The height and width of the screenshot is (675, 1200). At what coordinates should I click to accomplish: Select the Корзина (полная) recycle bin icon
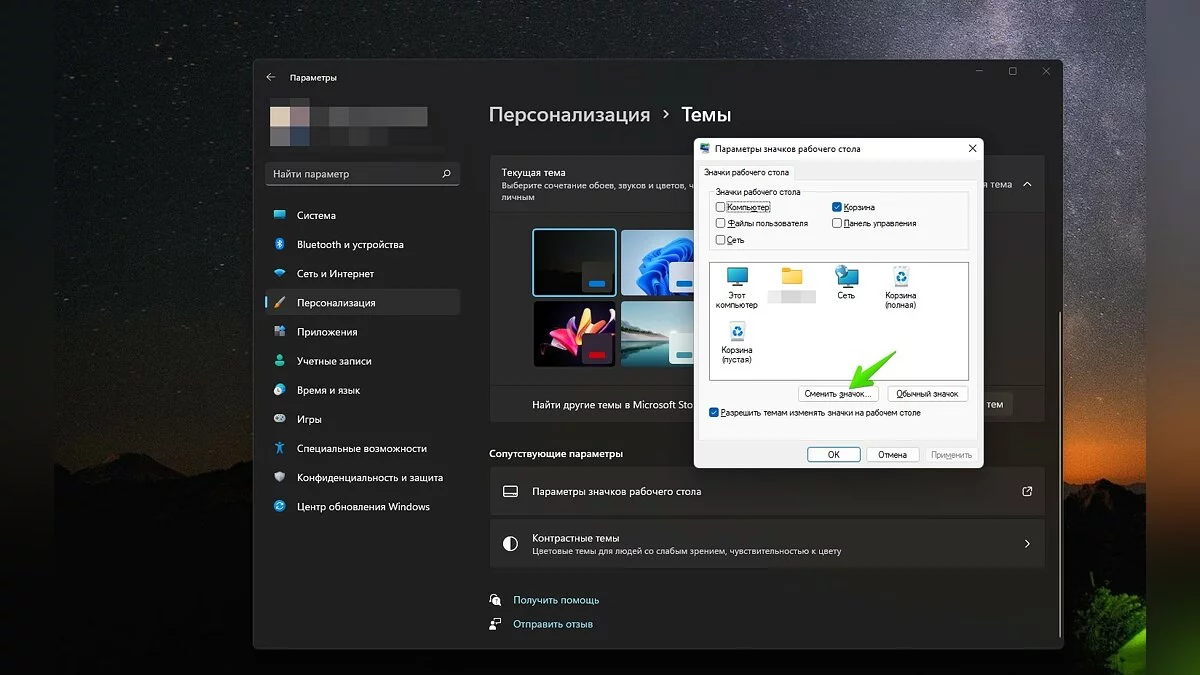[900, 287]
